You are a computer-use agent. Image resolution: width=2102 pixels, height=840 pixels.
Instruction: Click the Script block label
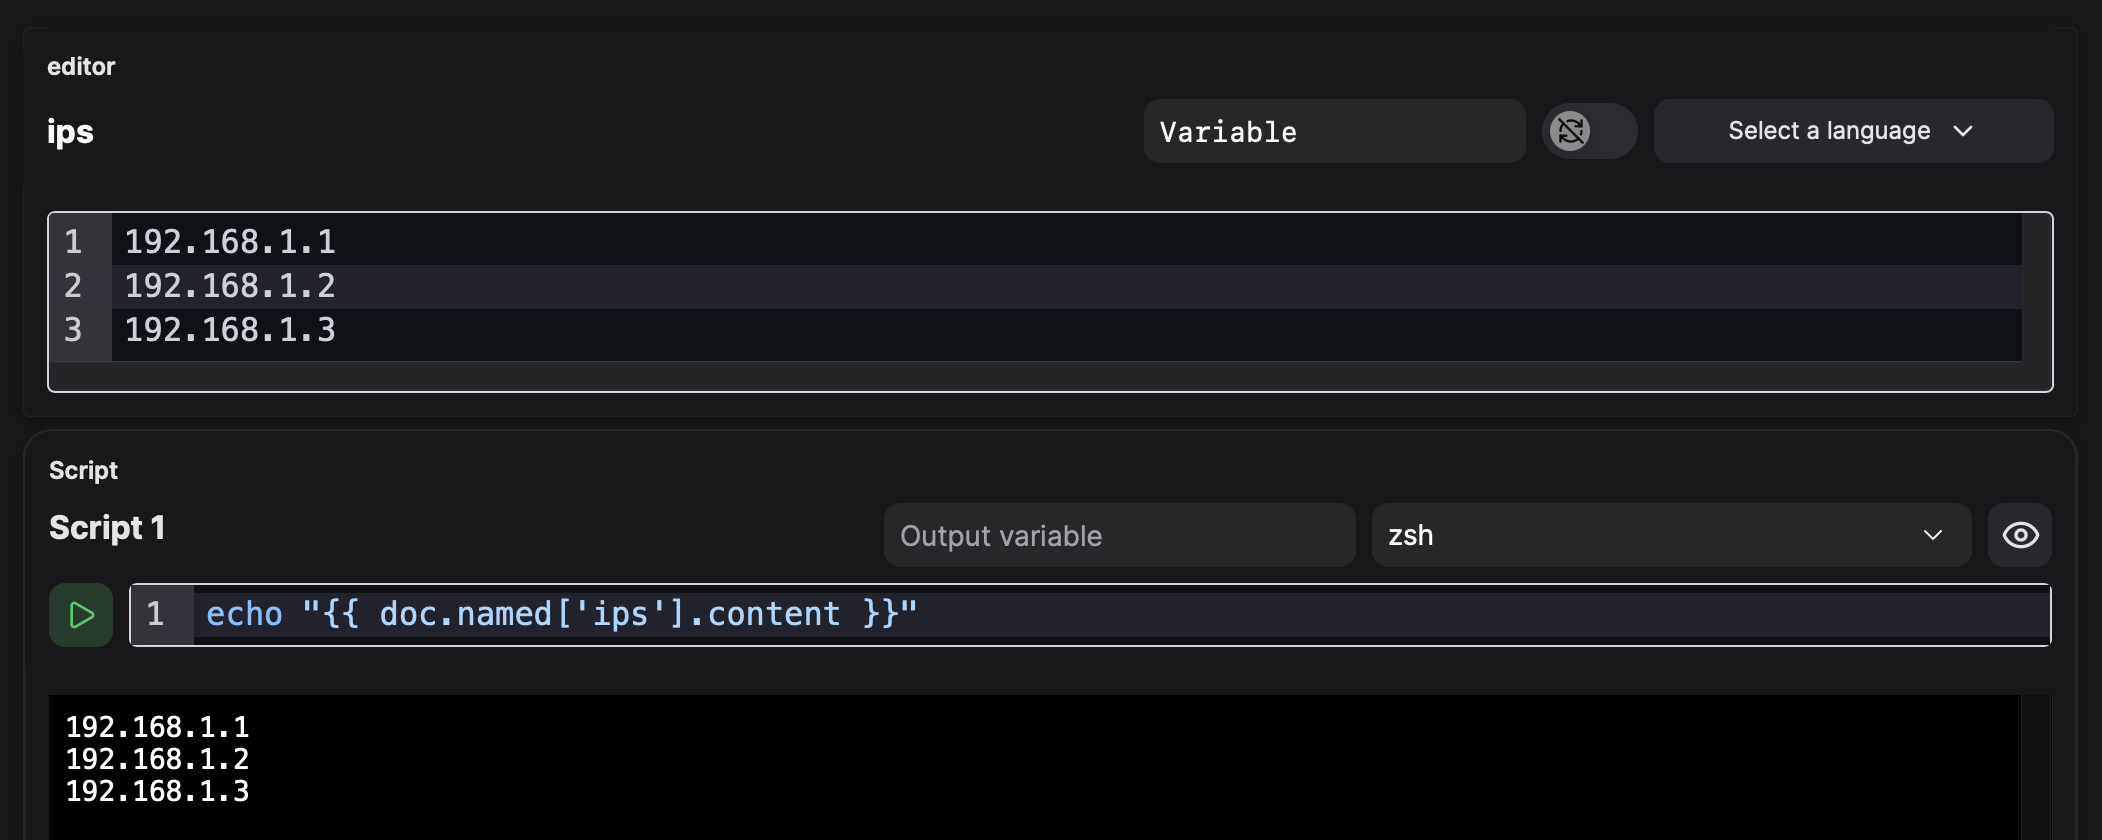(83, 471)
